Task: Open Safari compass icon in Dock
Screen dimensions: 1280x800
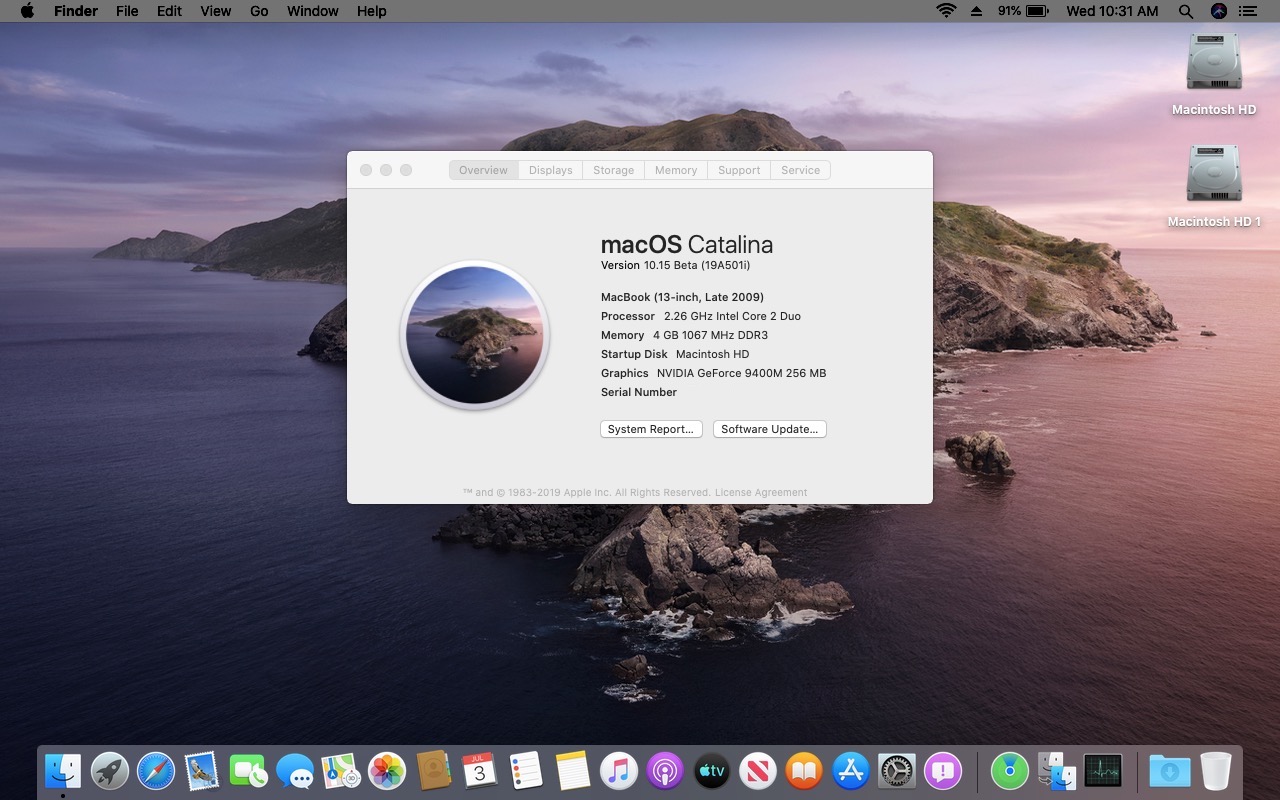Action: 156,771
